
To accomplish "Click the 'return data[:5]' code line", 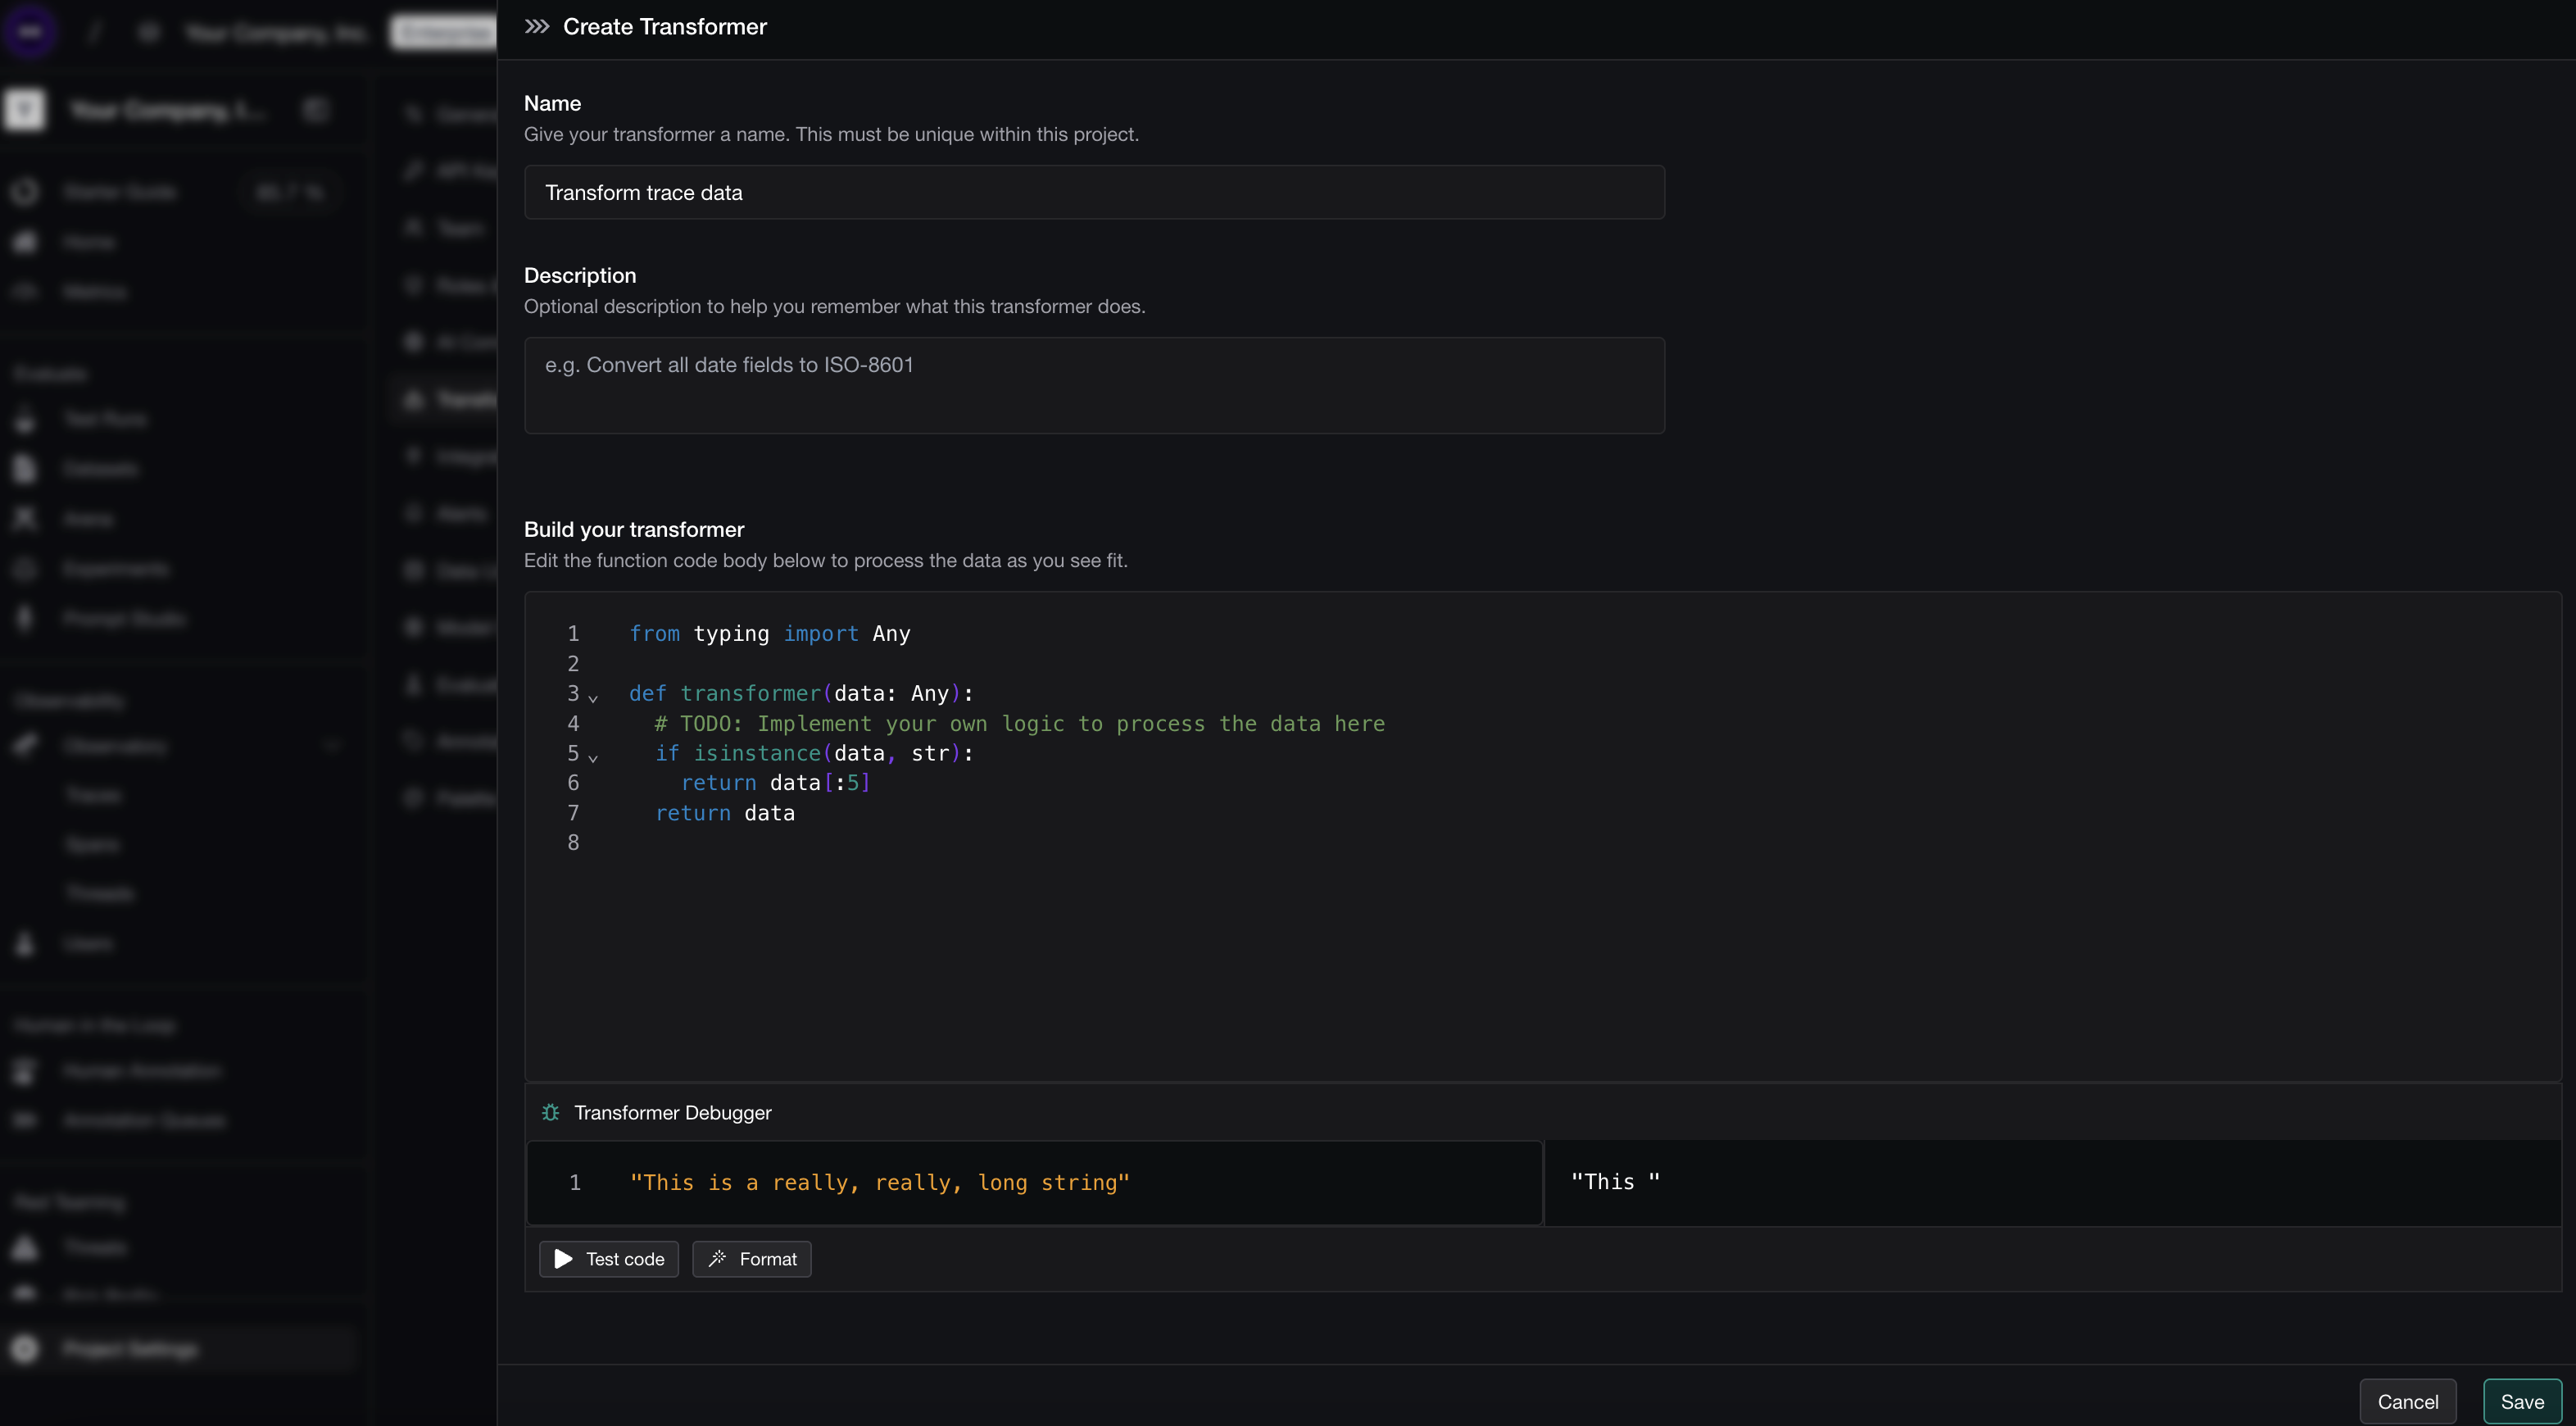I will coord(775,783).
